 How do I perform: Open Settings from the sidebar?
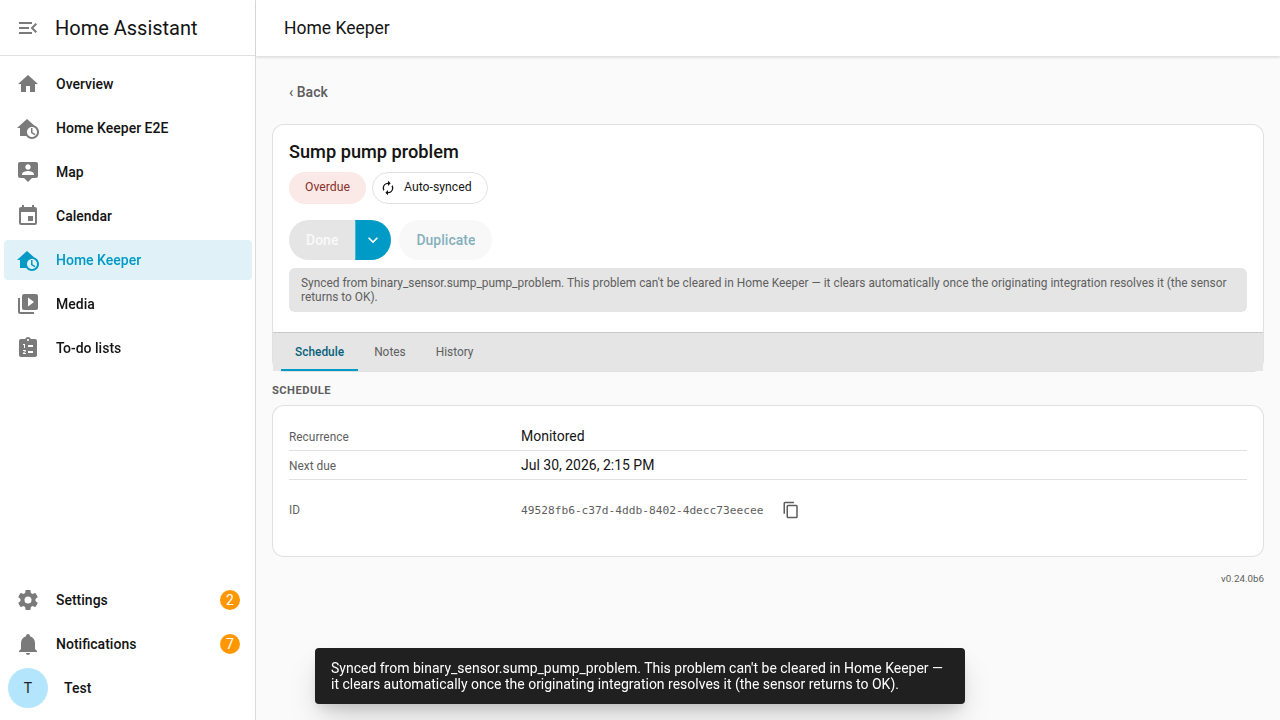pos(128,600)
